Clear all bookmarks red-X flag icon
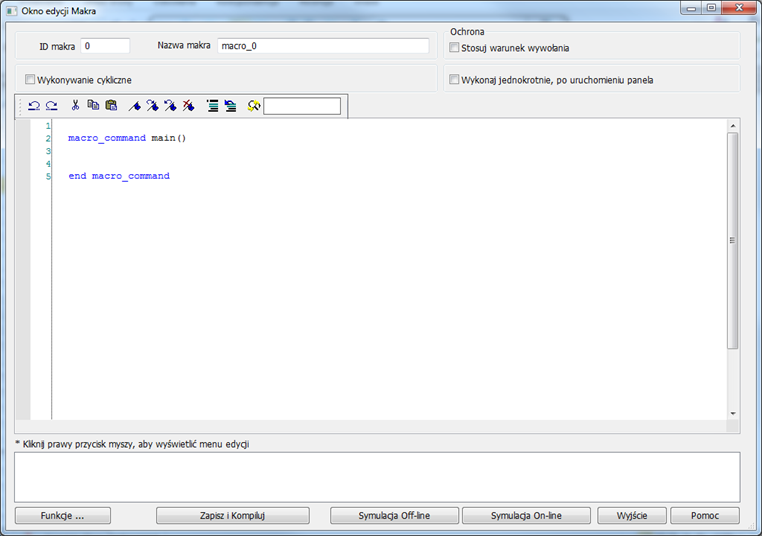The height and width of the screenshot is (536, 762). 189,105
